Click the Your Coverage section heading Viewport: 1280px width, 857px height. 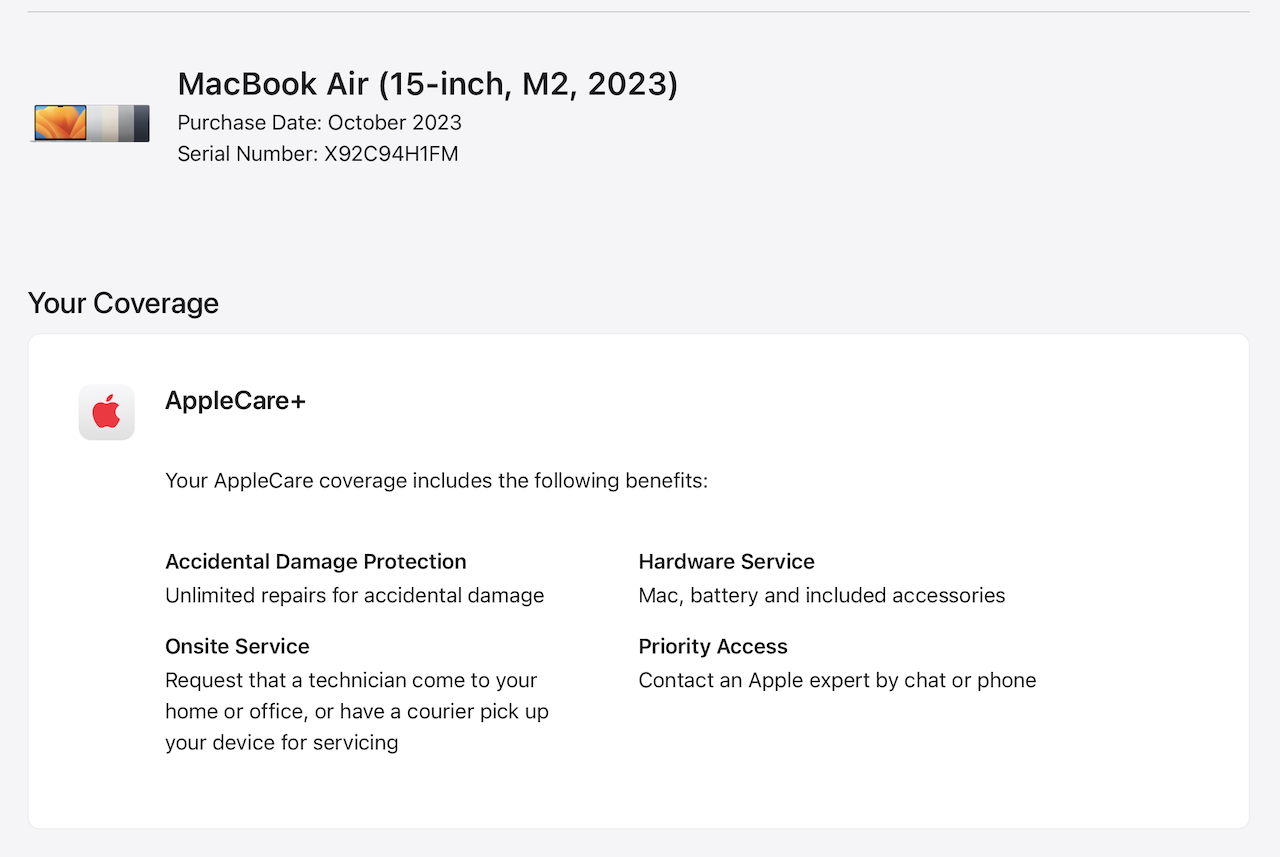[x=123, y=303]
